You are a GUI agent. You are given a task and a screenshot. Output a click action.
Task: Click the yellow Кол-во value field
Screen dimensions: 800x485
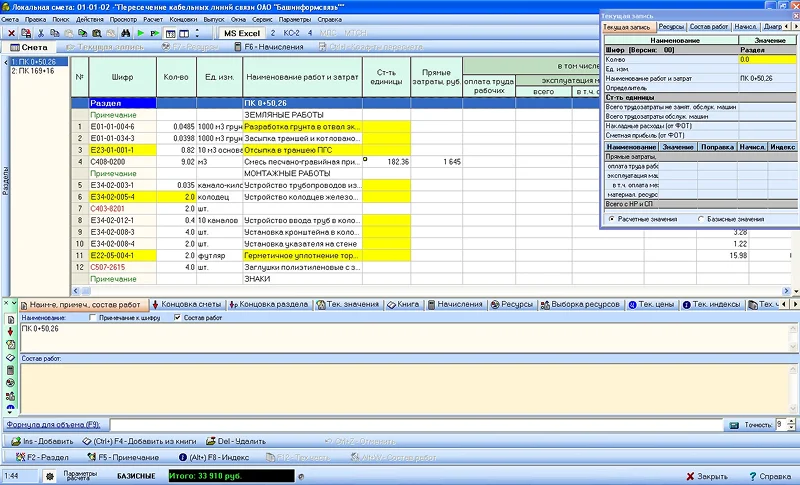coord(766,59)
